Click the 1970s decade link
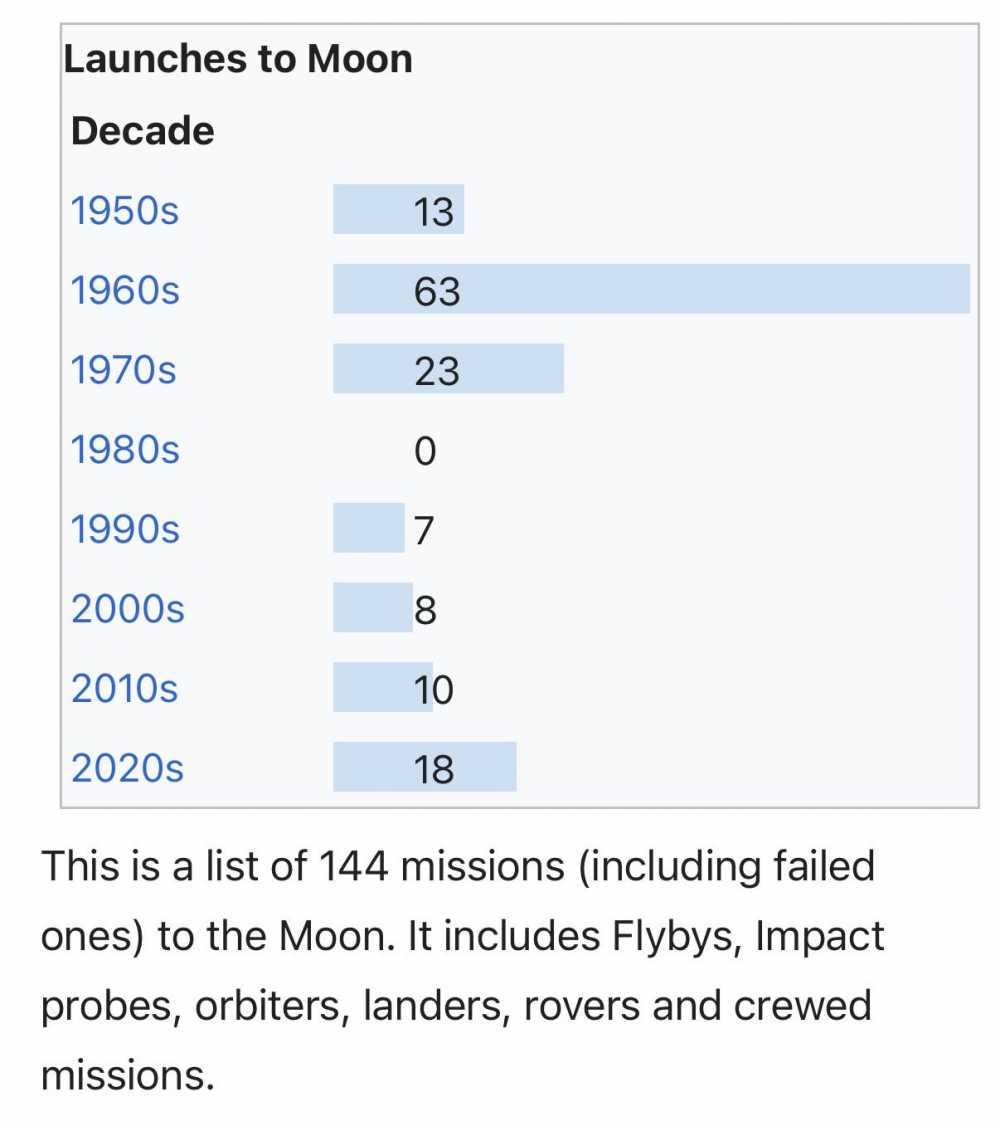1000x1126 pixels. (124, 370)
